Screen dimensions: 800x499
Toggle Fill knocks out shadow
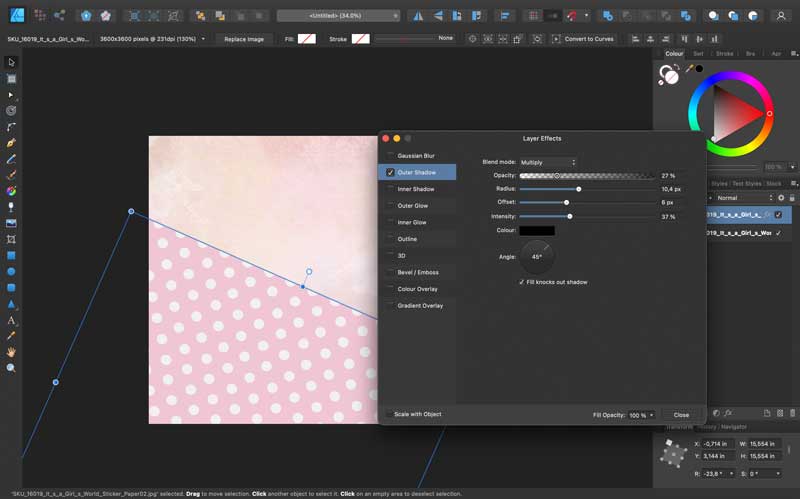[x=521, y=282]
